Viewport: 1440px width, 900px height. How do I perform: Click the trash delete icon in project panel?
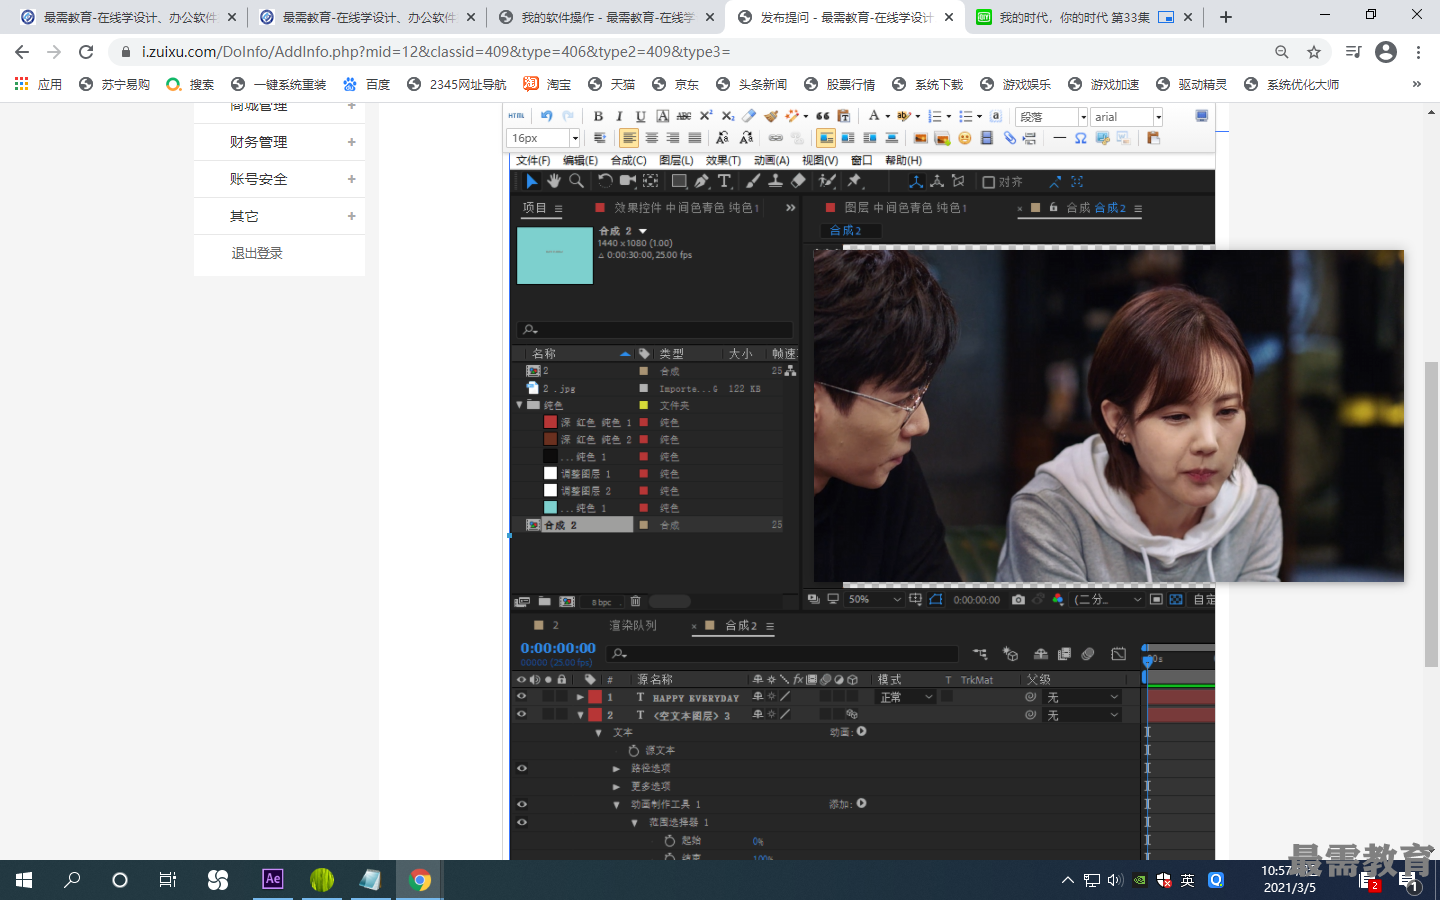coord(635,601)
